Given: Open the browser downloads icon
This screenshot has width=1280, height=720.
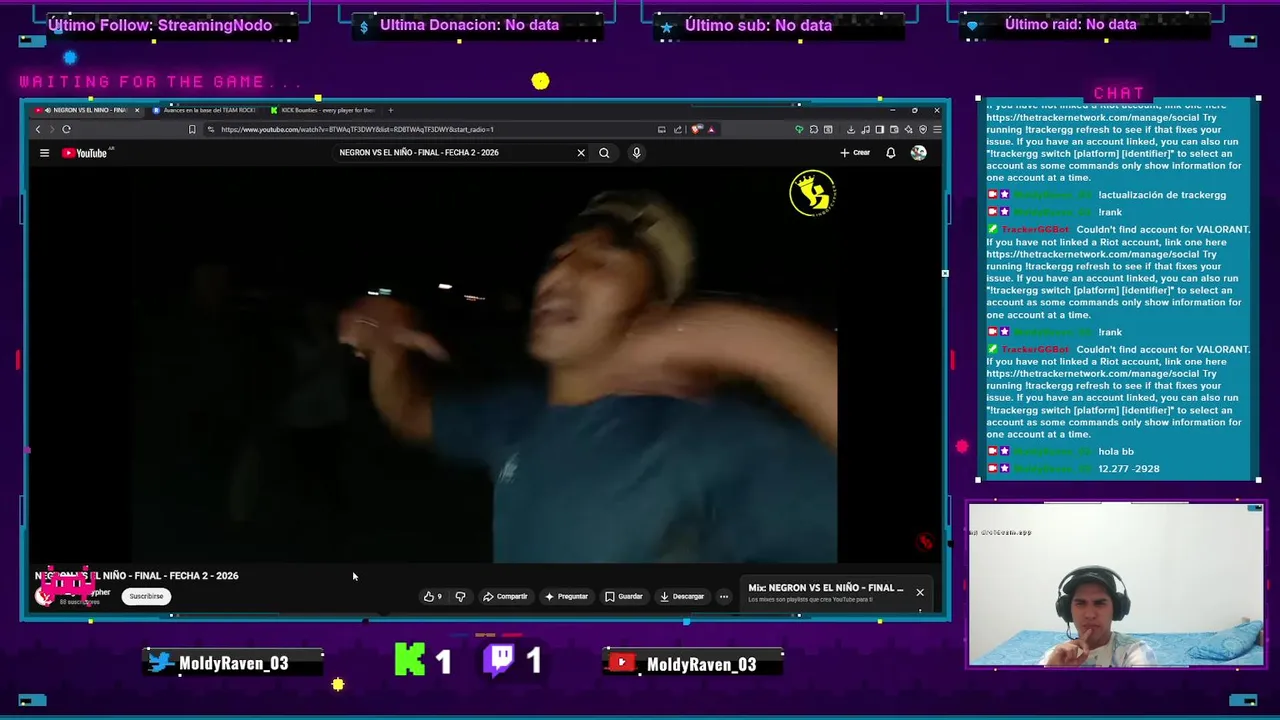Looking at the screenshot, I should (x=851, y=129).
